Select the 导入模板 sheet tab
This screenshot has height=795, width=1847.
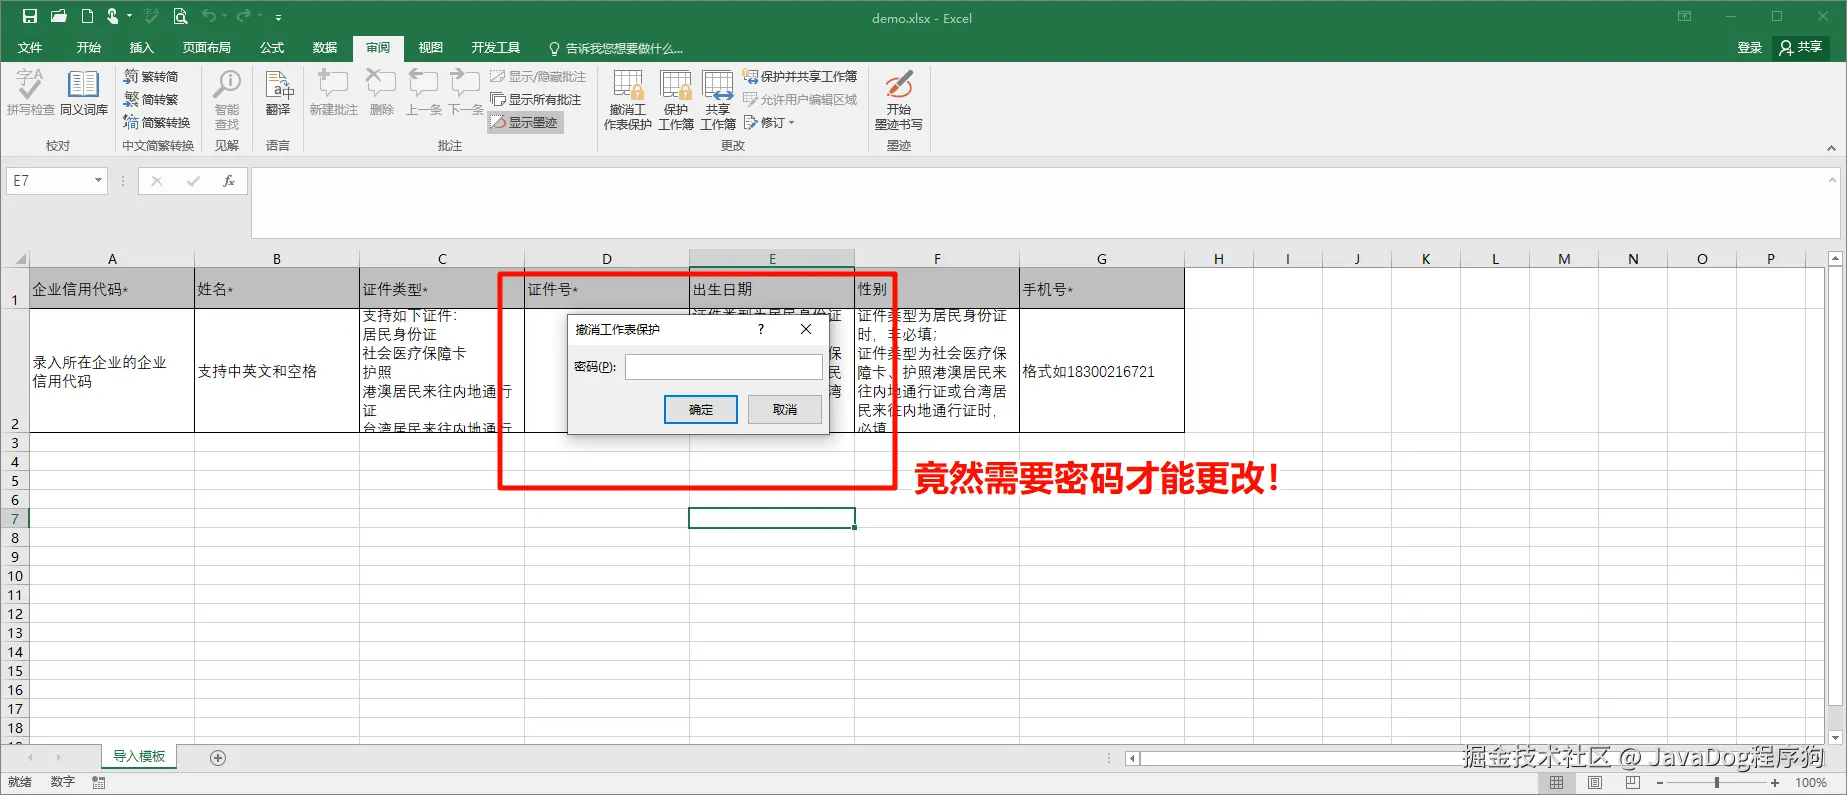pyautogui.click(x=139, y=756)
